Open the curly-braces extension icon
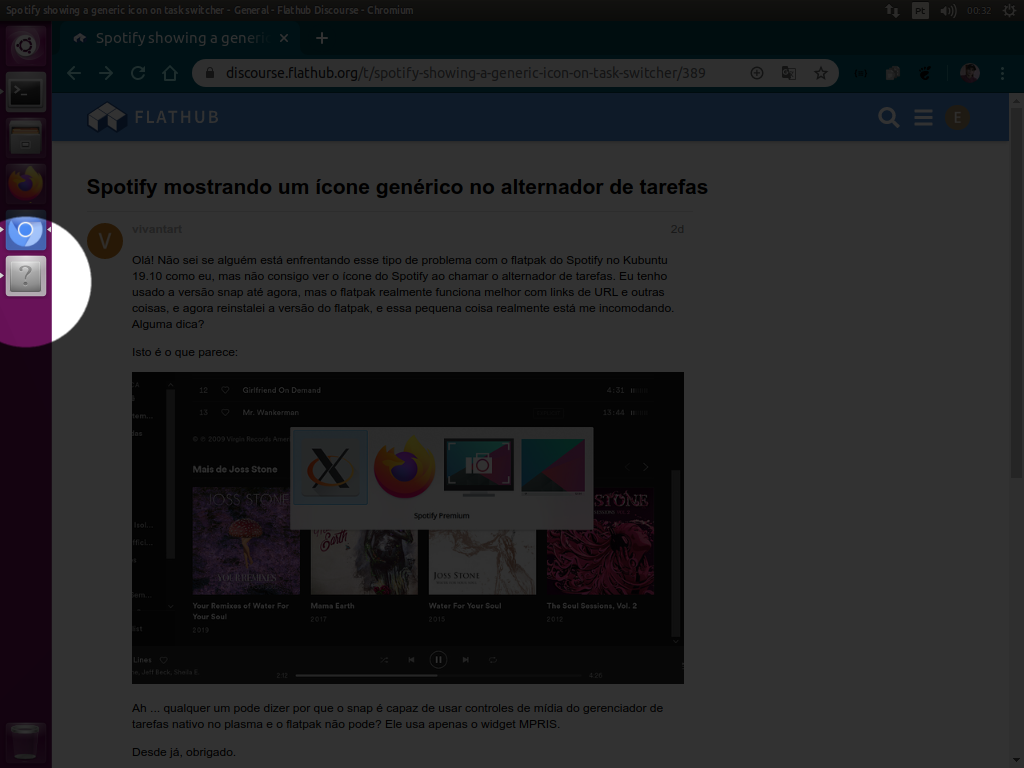The height and width of the screenshot is (768, 1024). coord(861,73)
